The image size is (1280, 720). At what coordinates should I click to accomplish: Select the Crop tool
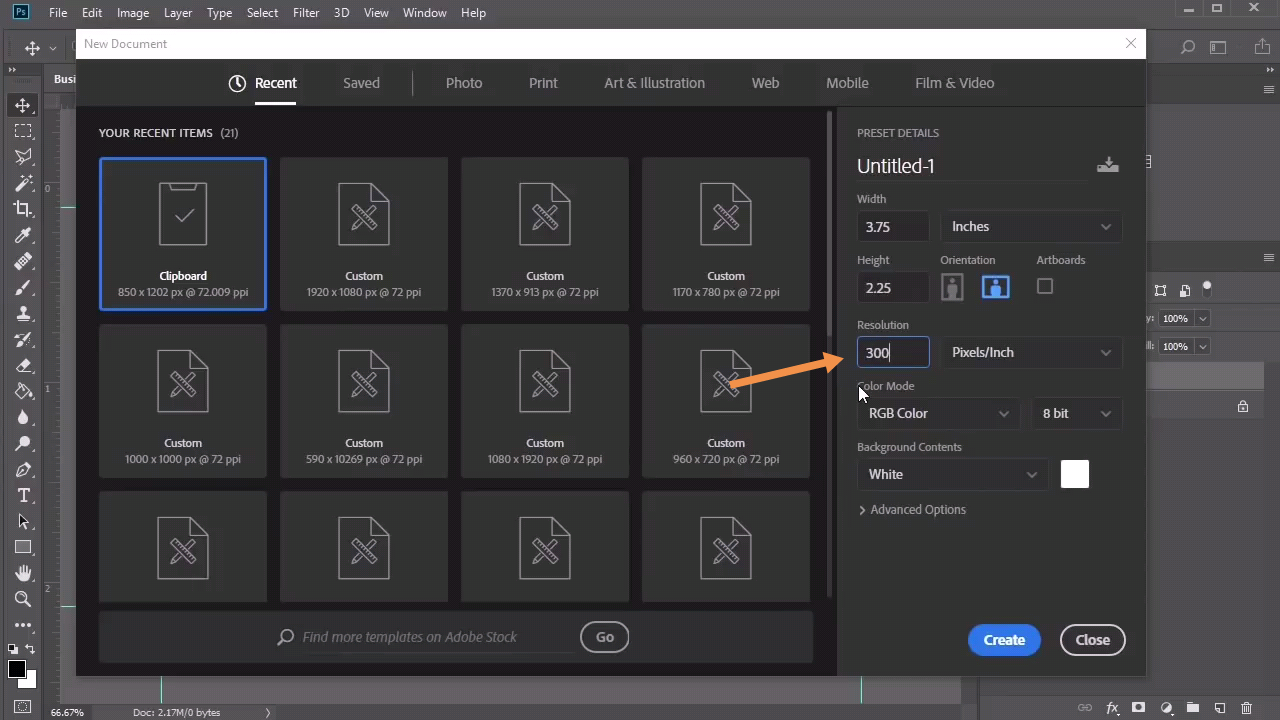pyautogui.click(x=23, y=209)
